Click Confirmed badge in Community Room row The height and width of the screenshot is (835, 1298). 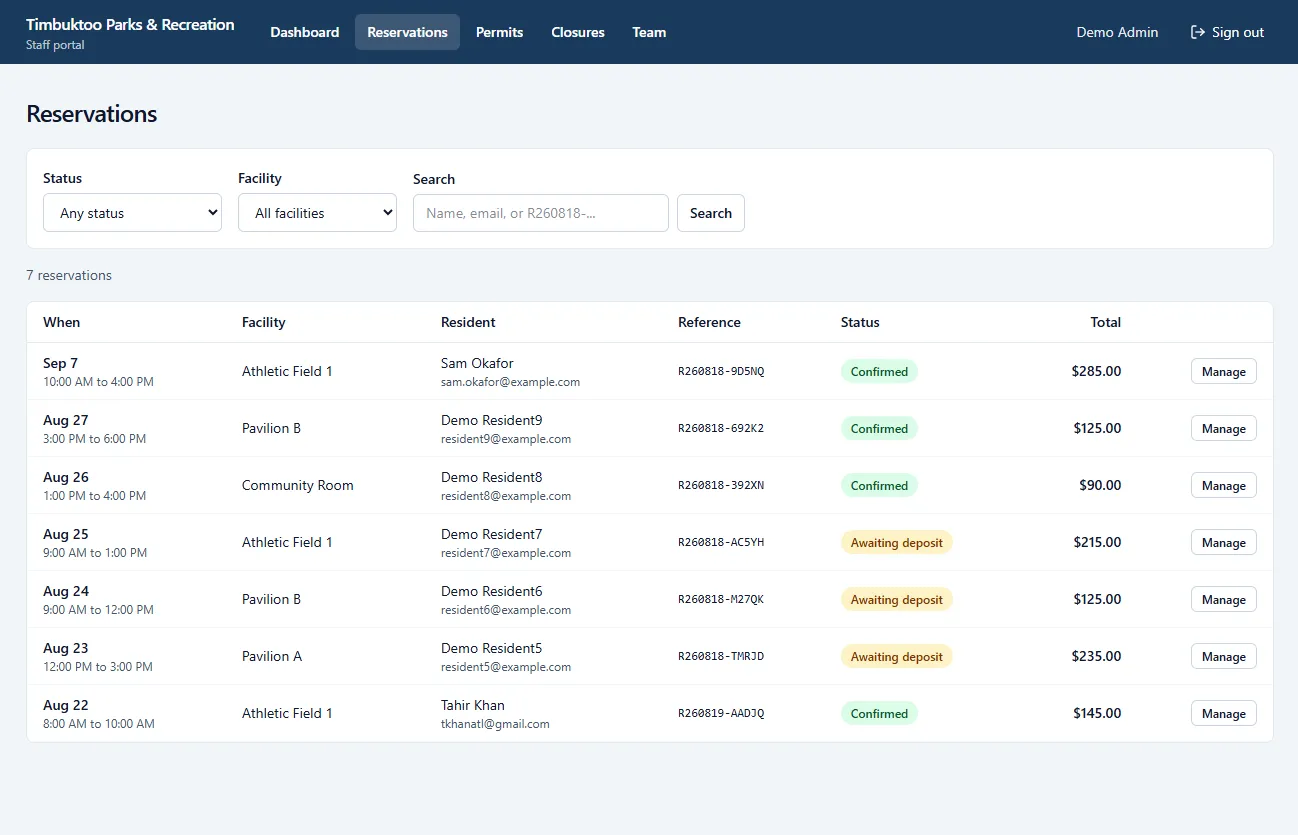879,485
